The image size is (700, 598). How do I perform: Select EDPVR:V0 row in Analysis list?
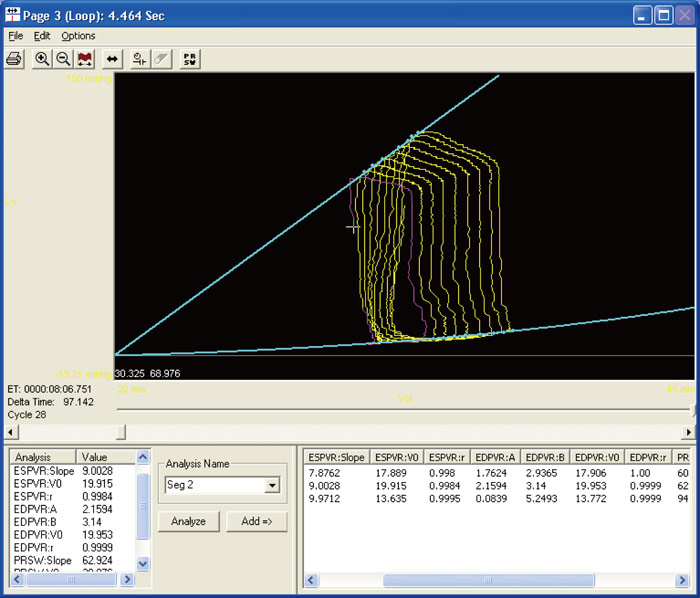73,535
